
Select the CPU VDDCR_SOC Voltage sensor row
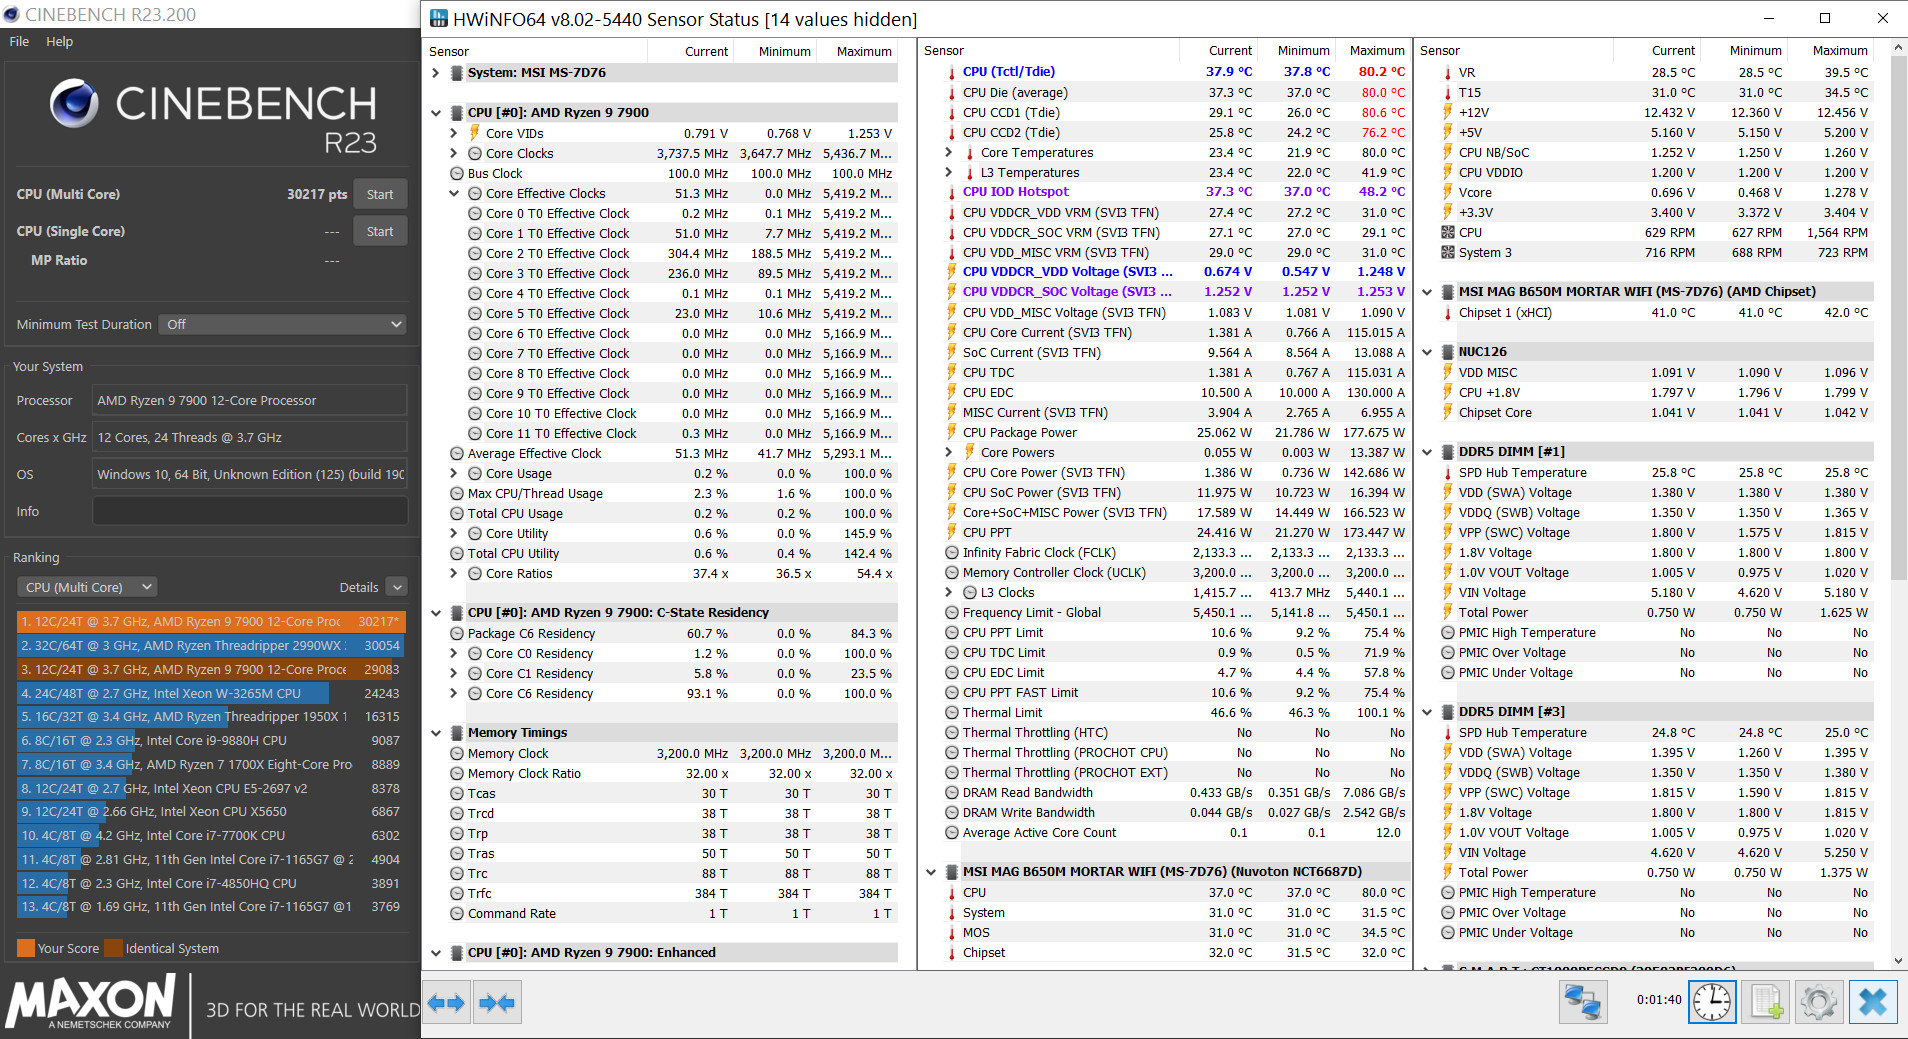click(x=1176, y=292)
